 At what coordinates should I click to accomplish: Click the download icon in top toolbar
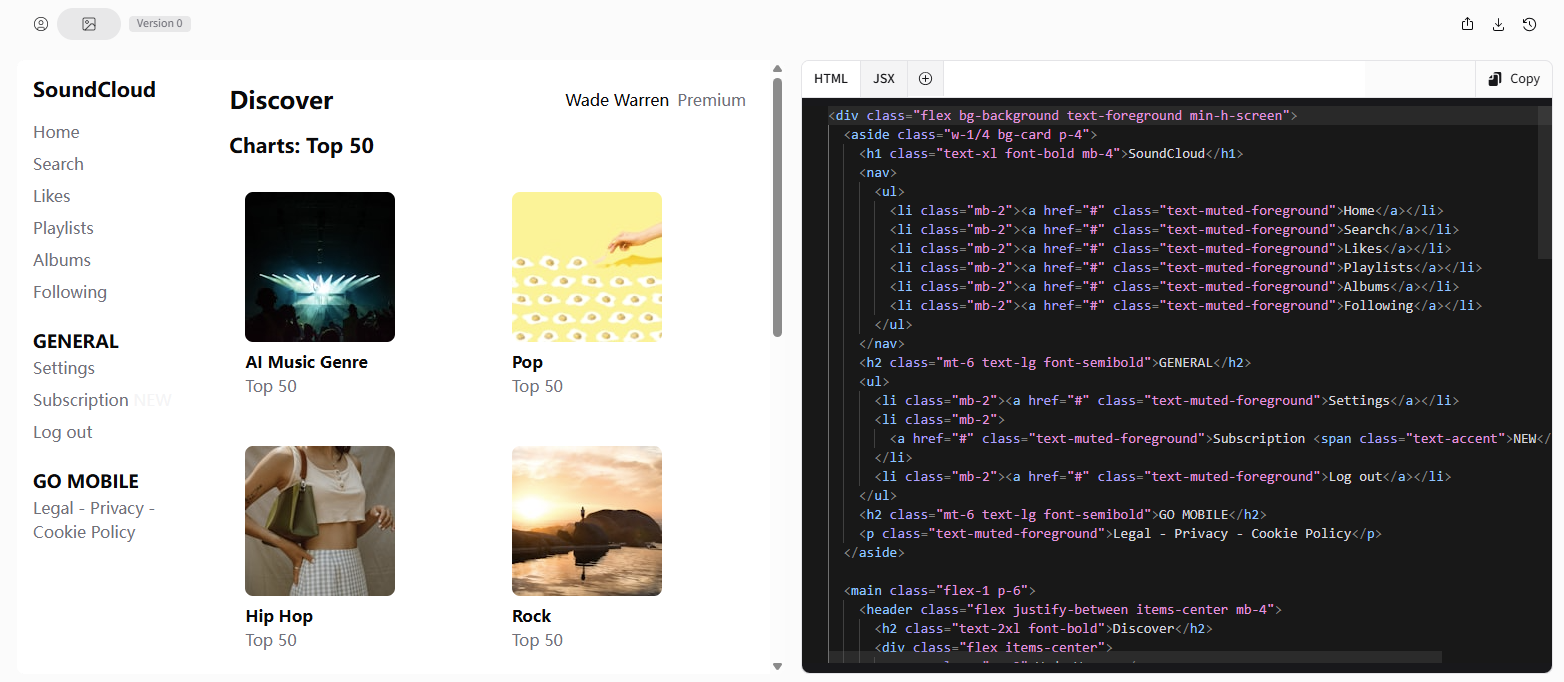1498,24
